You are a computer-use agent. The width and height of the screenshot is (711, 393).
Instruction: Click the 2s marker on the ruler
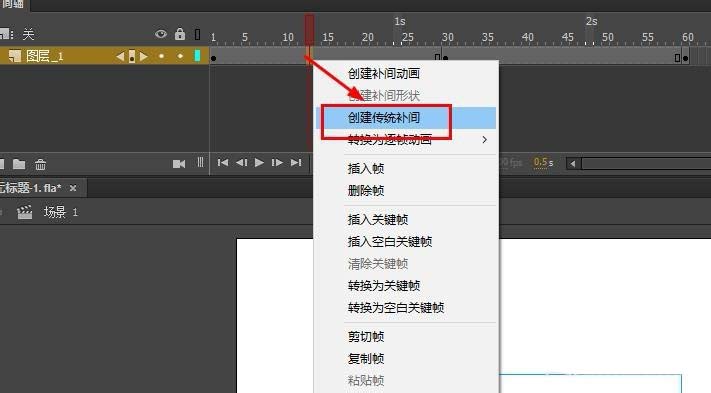[591, 21]
